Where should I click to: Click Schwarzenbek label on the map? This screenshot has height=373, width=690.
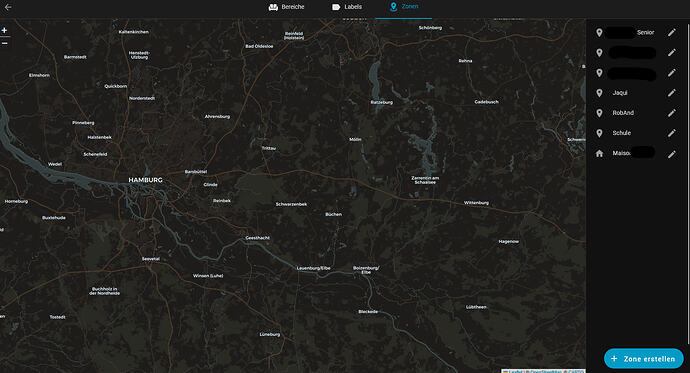pyautogui.click(x=291, y=204)
